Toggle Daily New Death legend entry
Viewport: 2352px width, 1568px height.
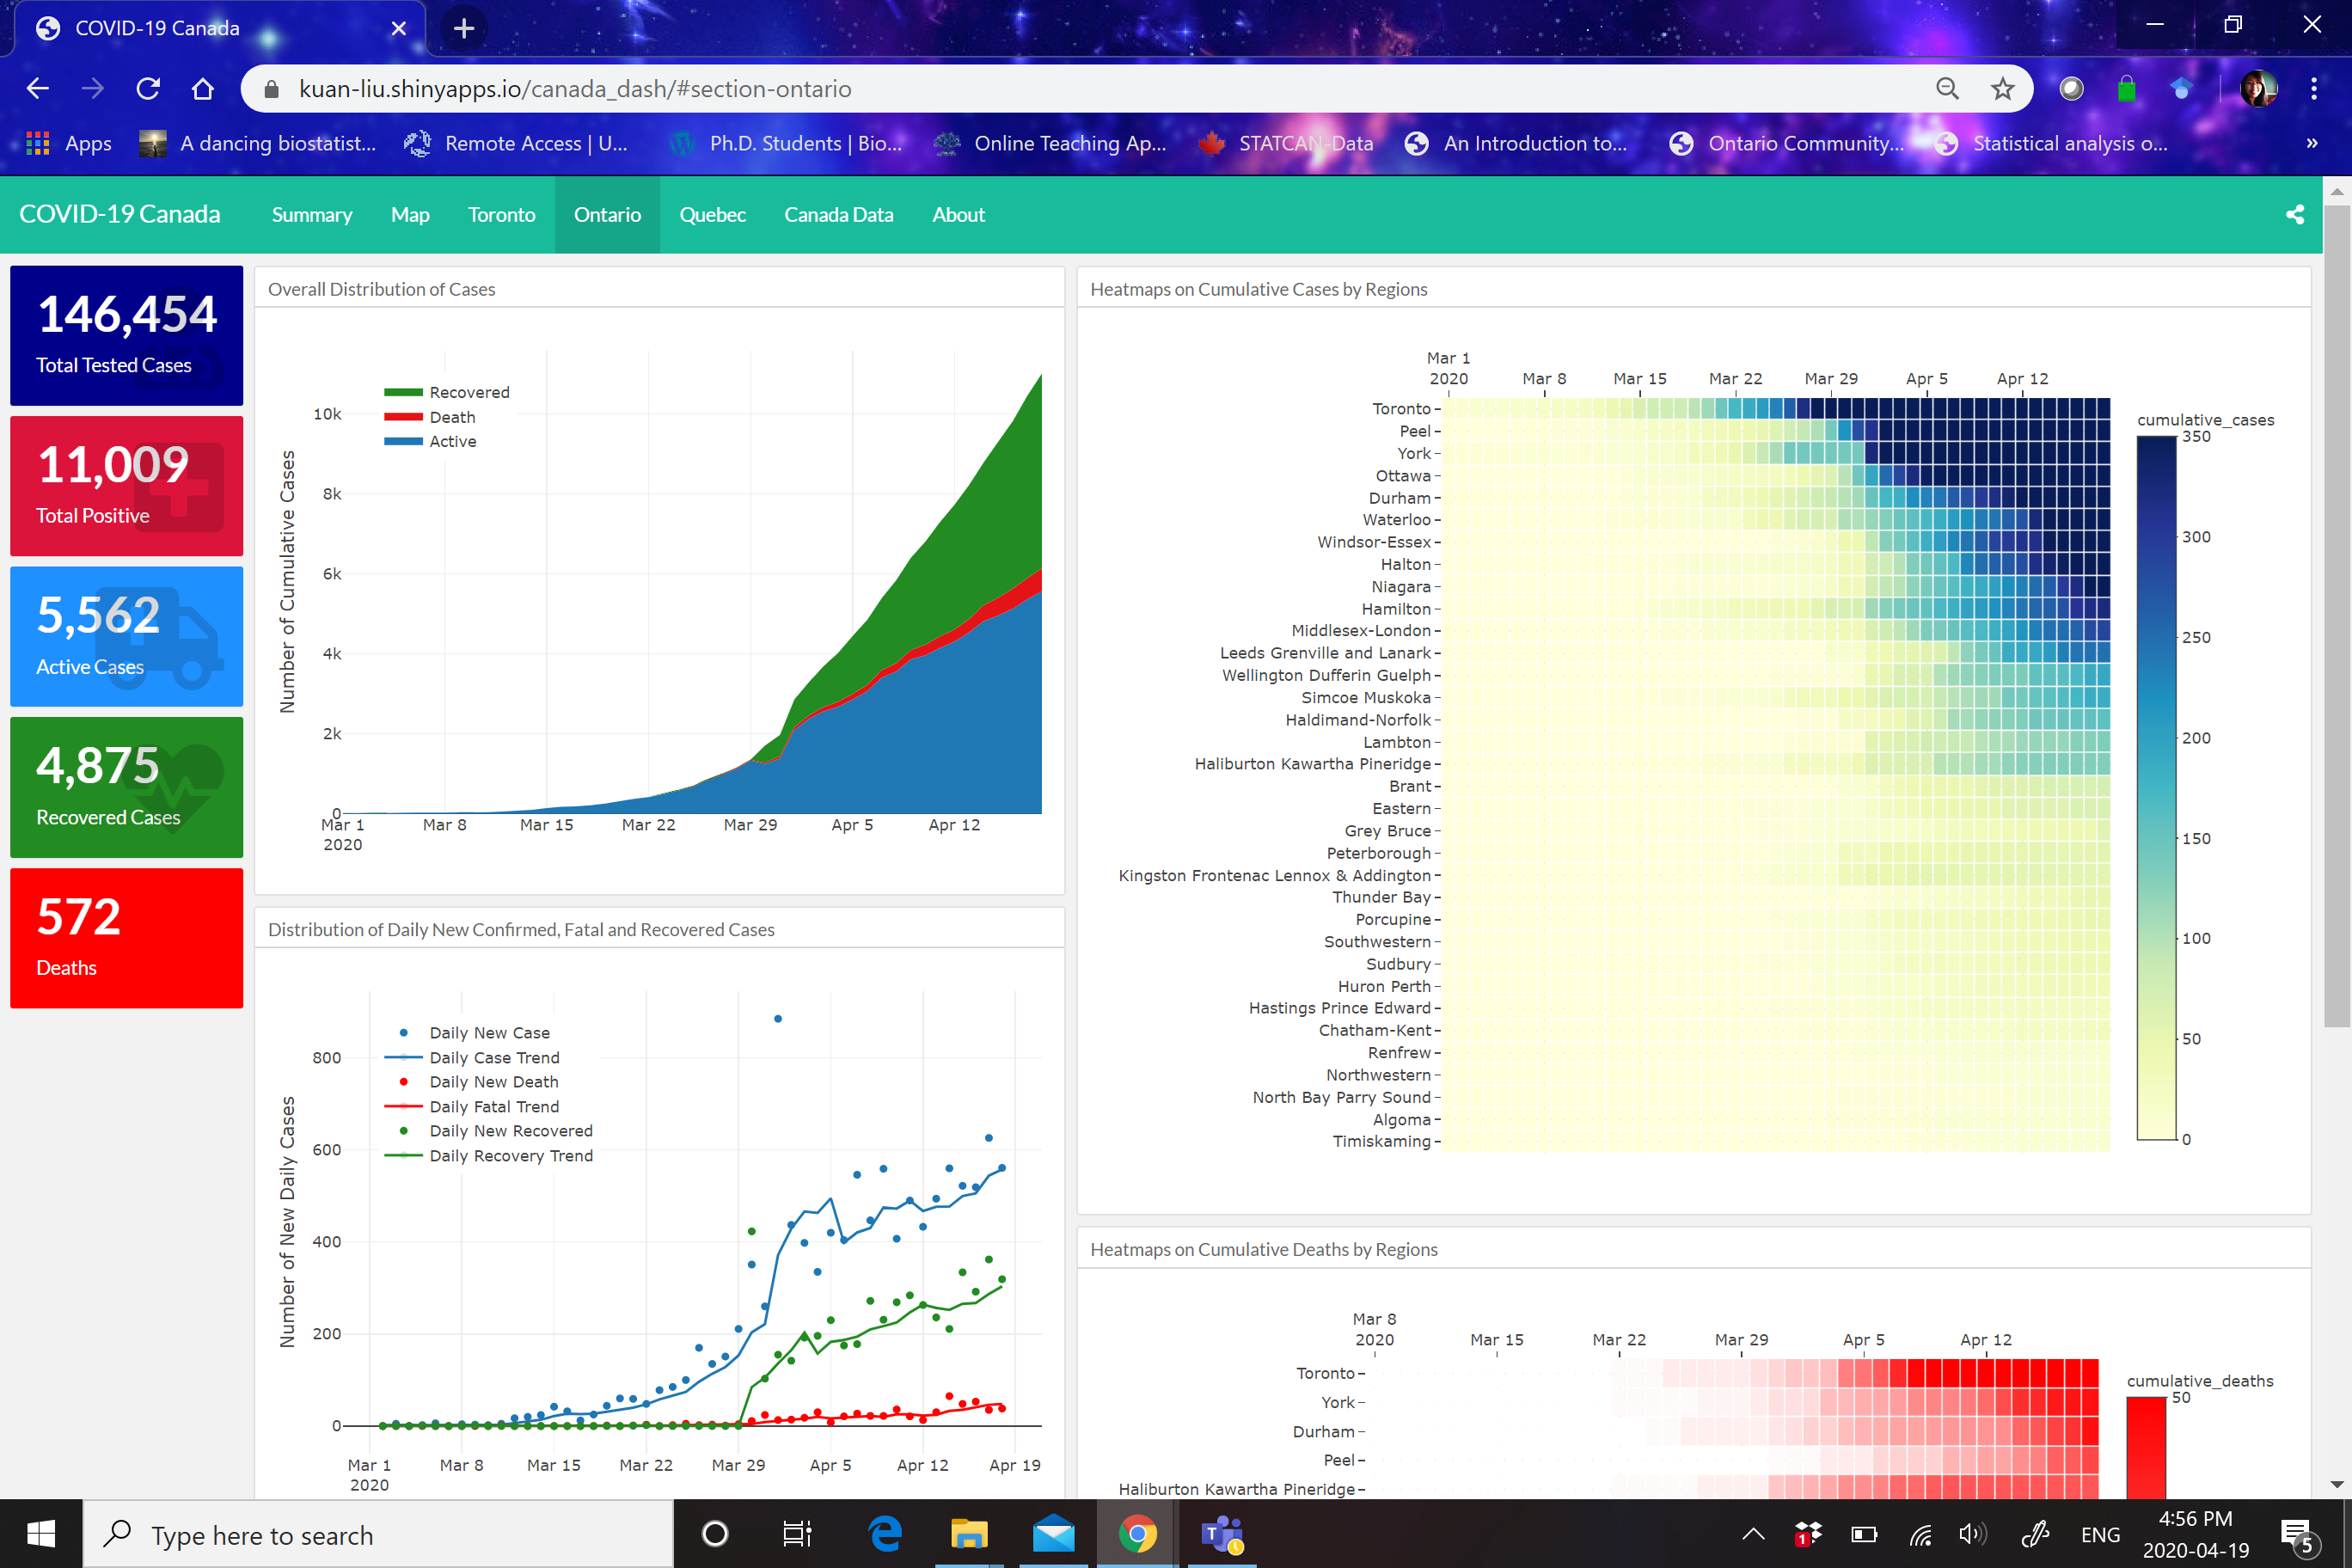[x=493, y=1082]
